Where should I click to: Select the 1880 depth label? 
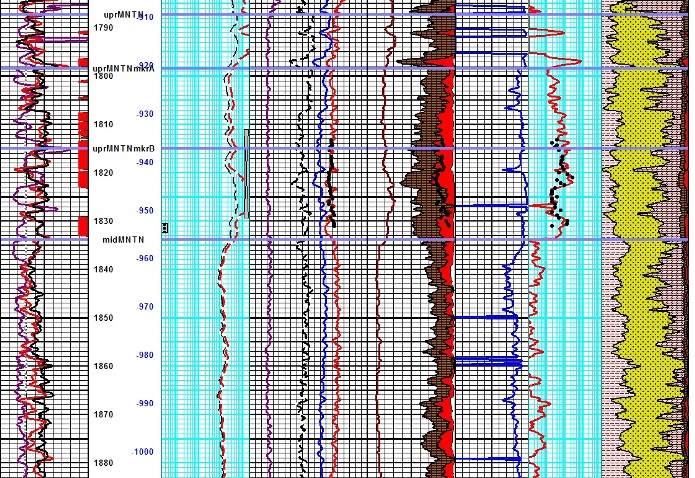(x=104, y=462)
